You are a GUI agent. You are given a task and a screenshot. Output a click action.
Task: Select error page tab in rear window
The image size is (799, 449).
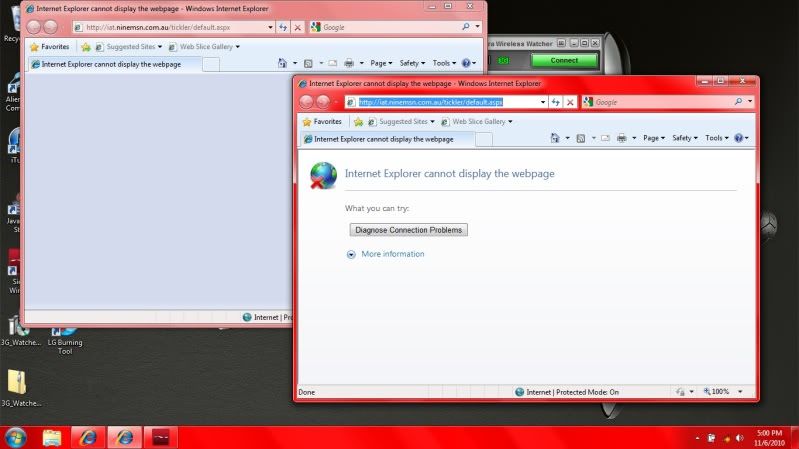(115, 64)
